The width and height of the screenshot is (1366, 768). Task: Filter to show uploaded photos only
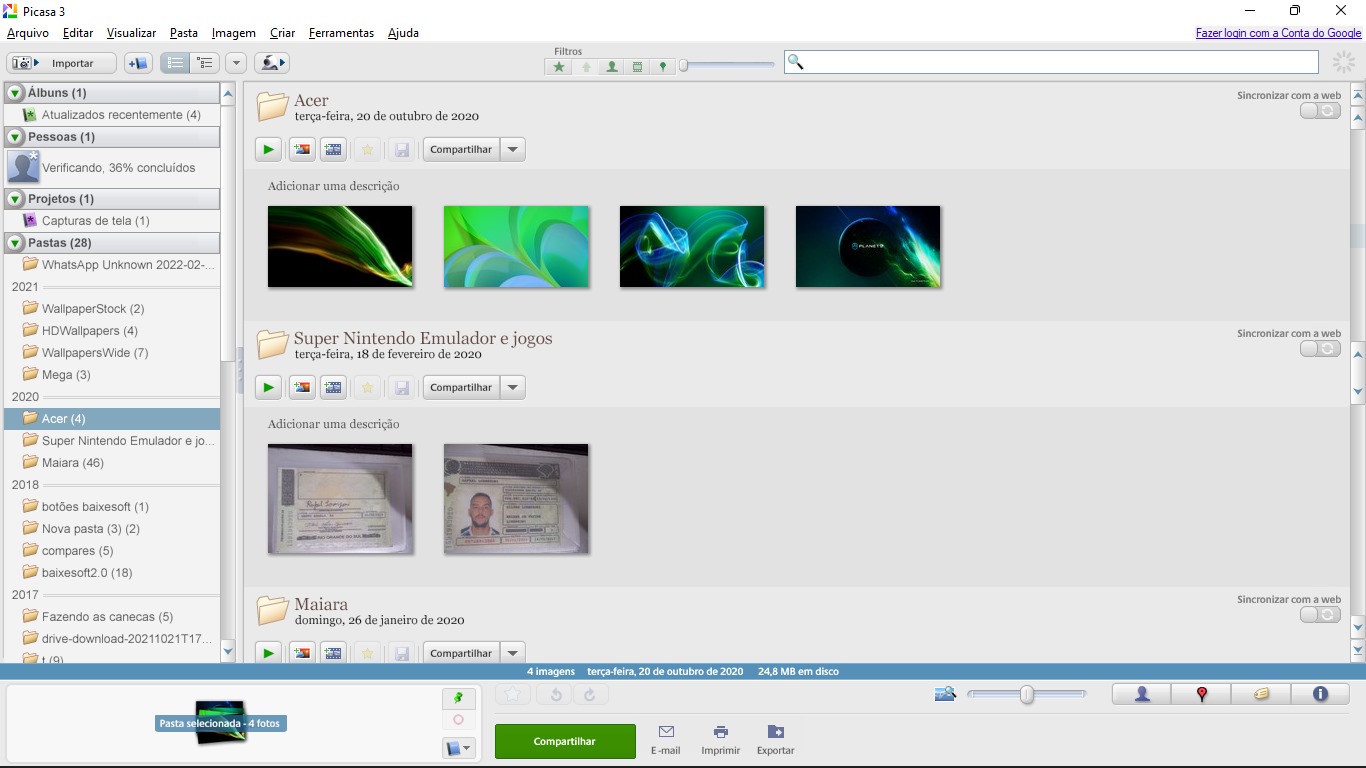pyautogui.click(x=586, y=67)
